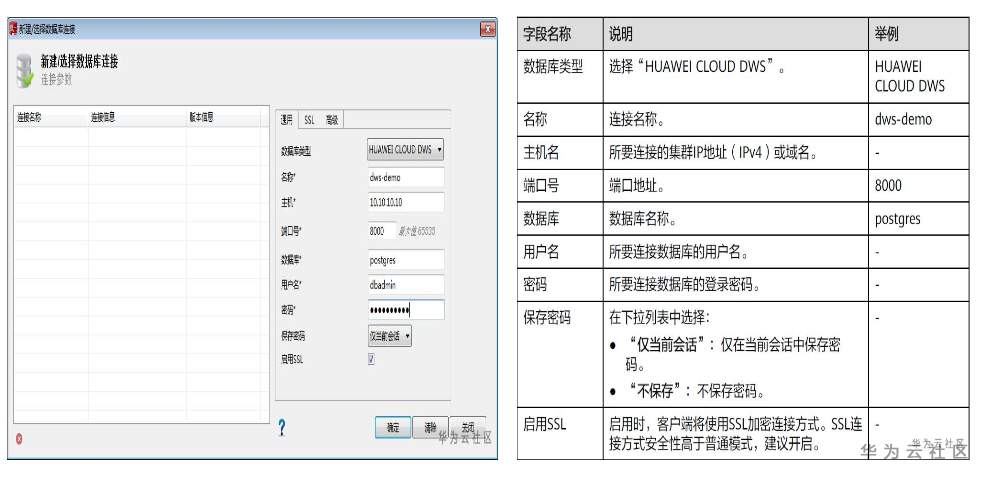Click the 连接参数 subtitle text
The width and height of the screenshot is (981, 477).
click(x=56, y=81)
